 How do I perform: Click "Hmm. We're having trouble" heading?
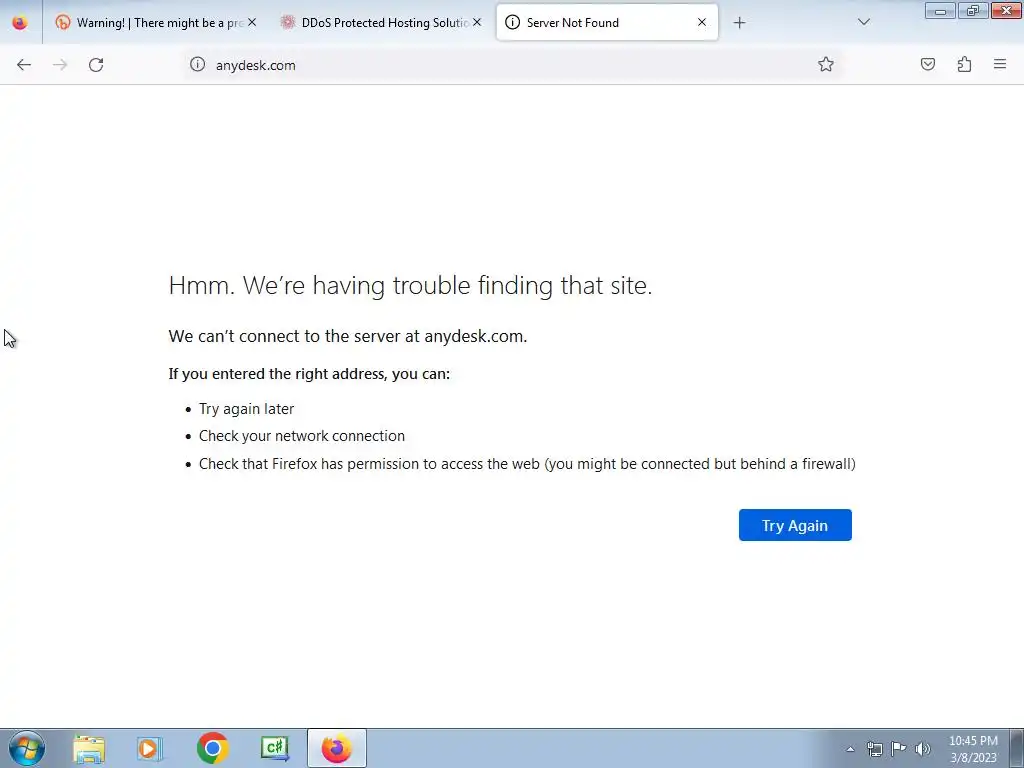pyautogui.click(x=410, y=285)
